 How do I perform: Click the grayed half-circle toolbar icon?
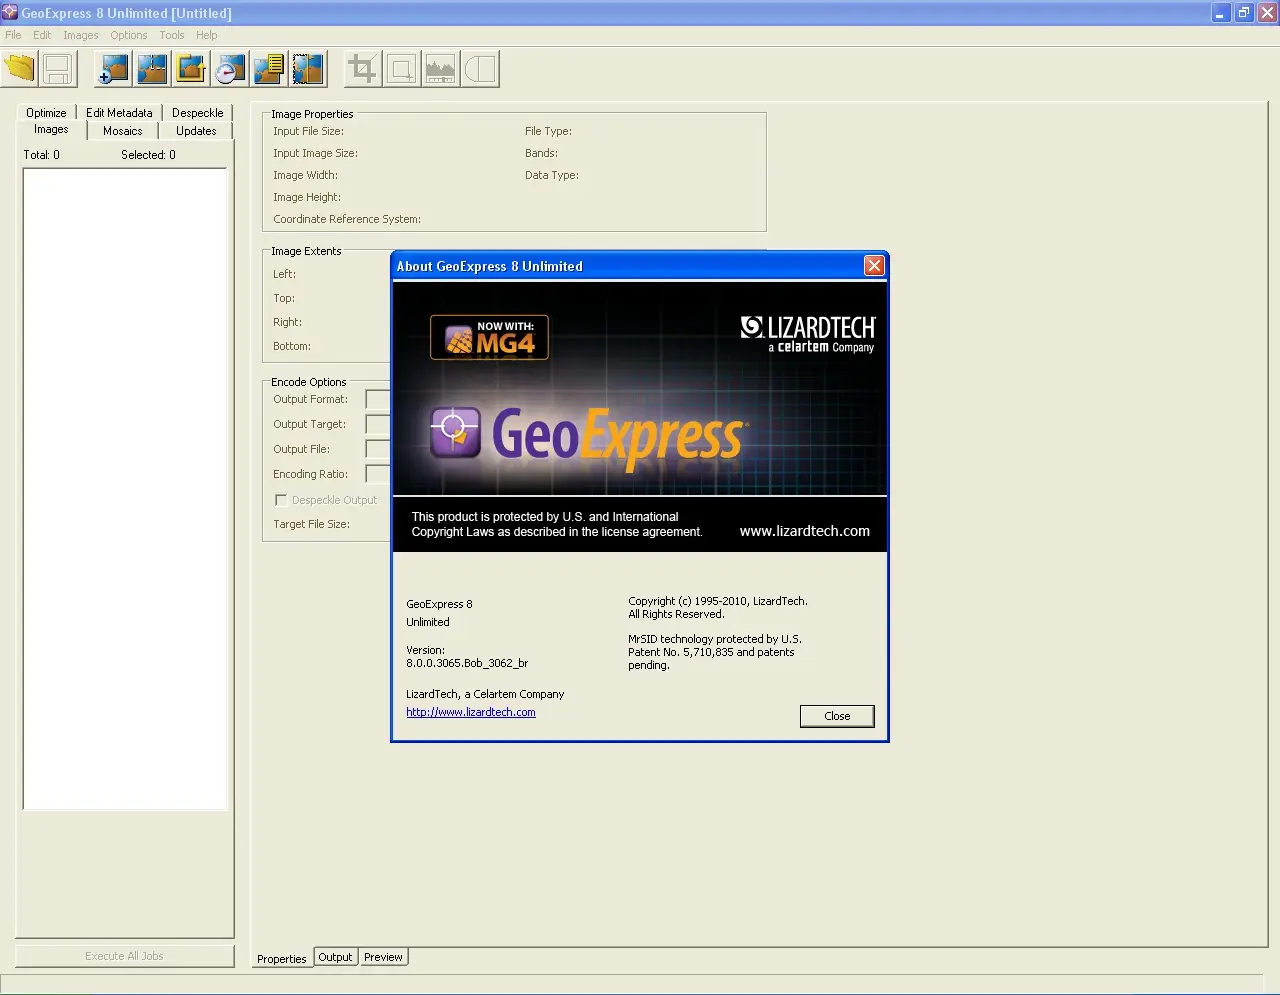(x=480, y=69)
